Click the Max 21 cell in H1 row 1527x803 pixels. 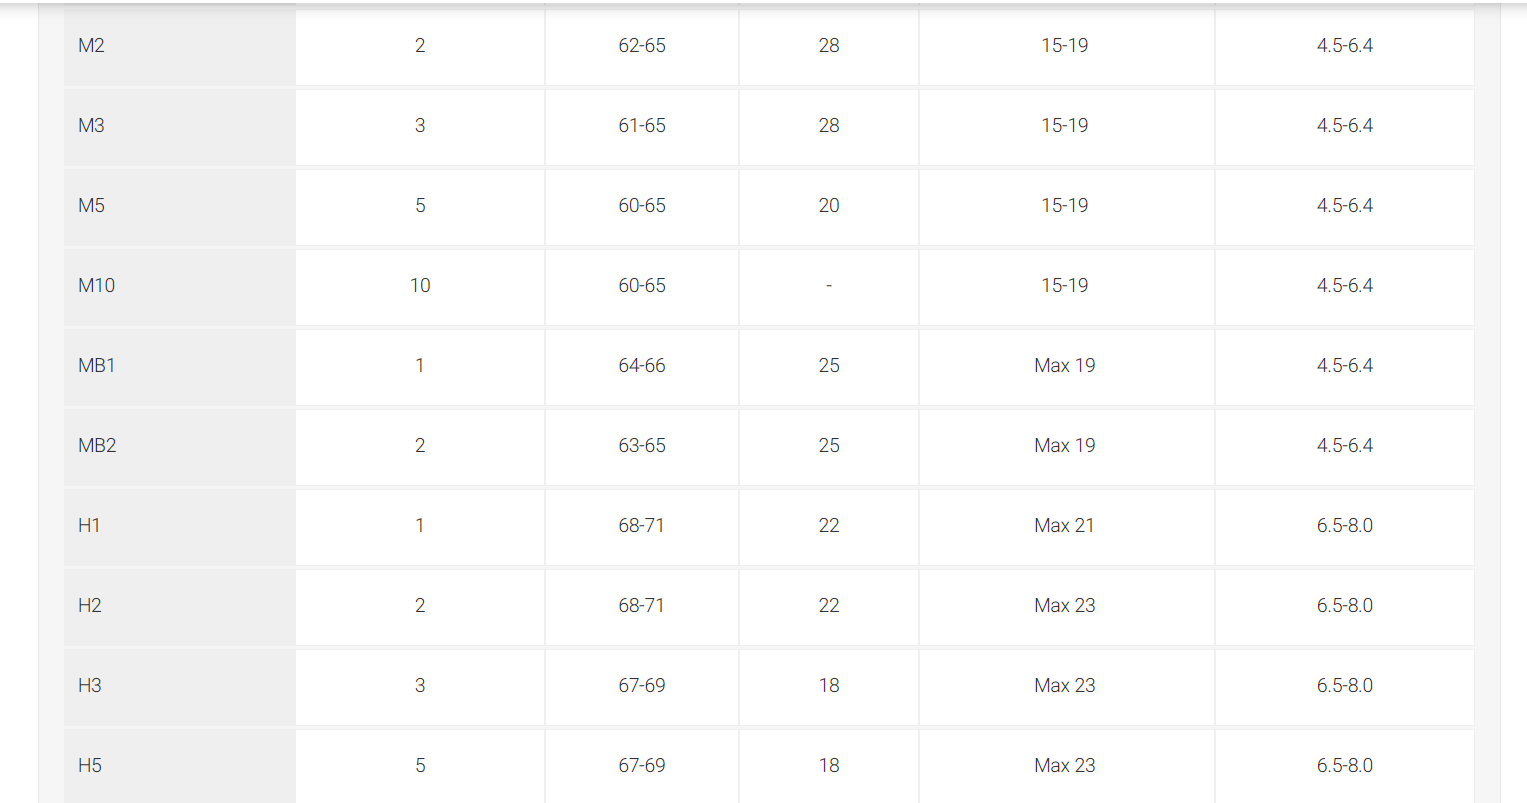1065,526
